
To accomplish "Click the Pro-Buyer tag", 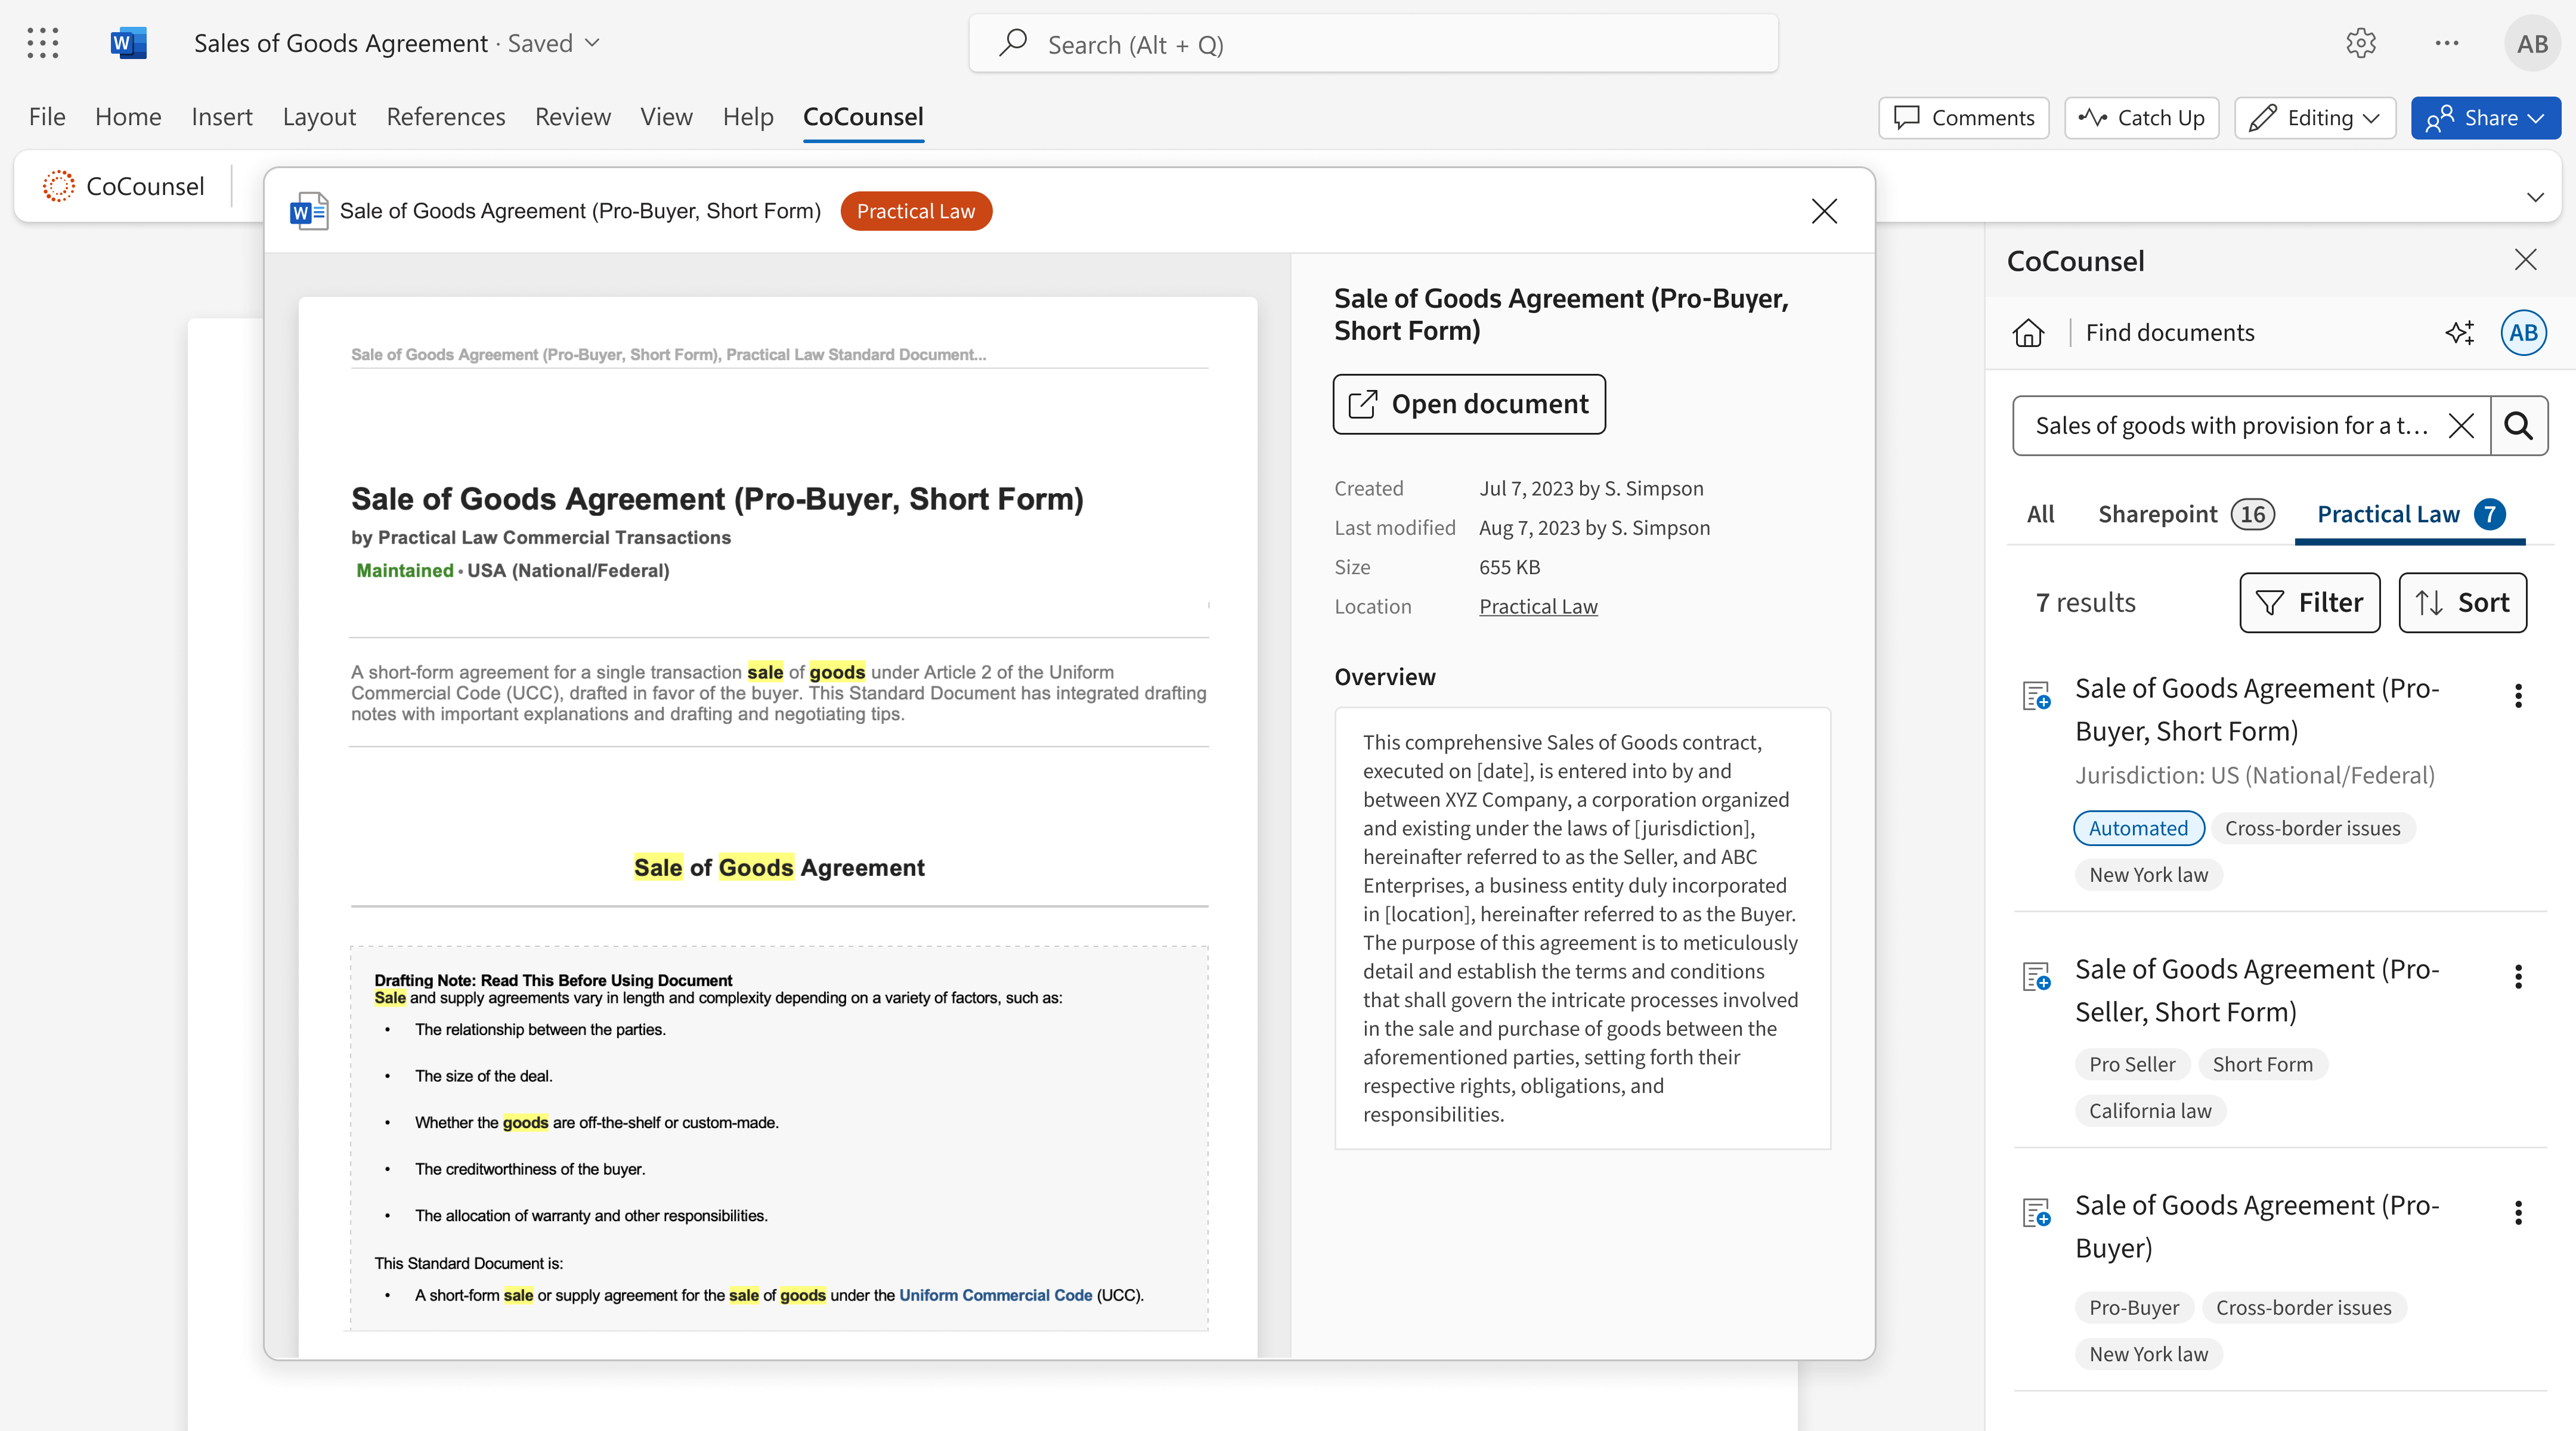I will (2134, 1308).
